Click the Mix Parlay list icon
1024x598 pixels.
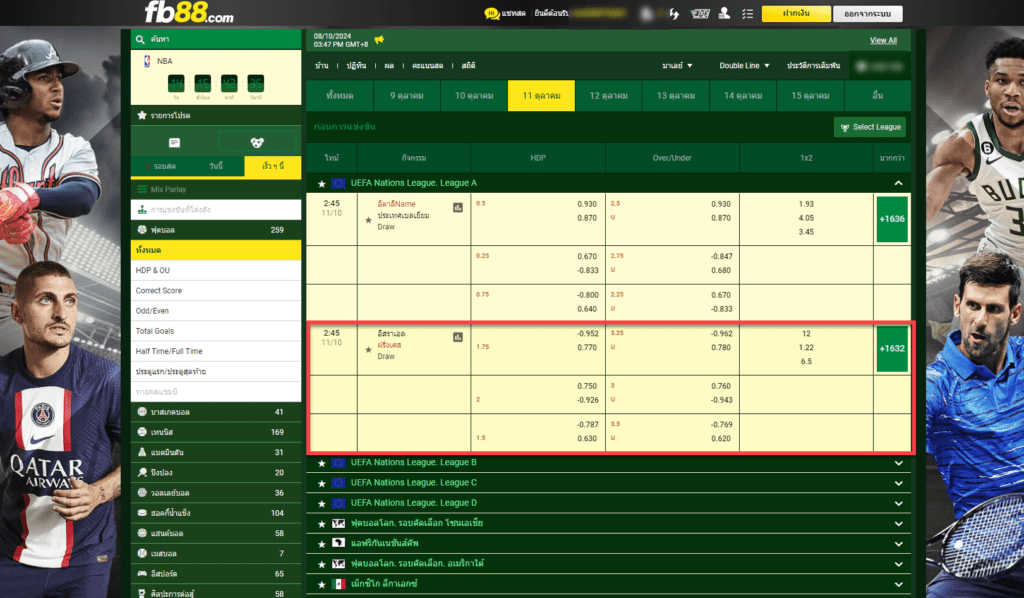point(142,189)
